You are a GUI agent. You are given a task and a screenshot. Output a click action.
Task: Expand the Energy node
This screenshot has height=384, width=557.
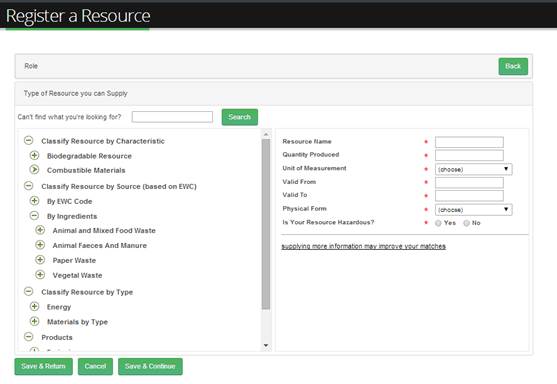tap(34, 306)
